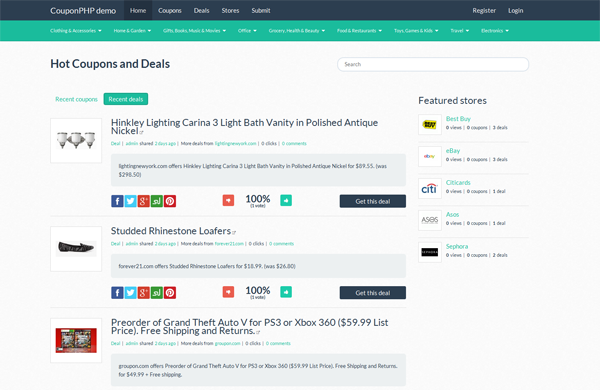The image size is (600, 390).
Task: Open external link icon beside Hinkley title
Action: pyautogui.click(x=141, y=132)
